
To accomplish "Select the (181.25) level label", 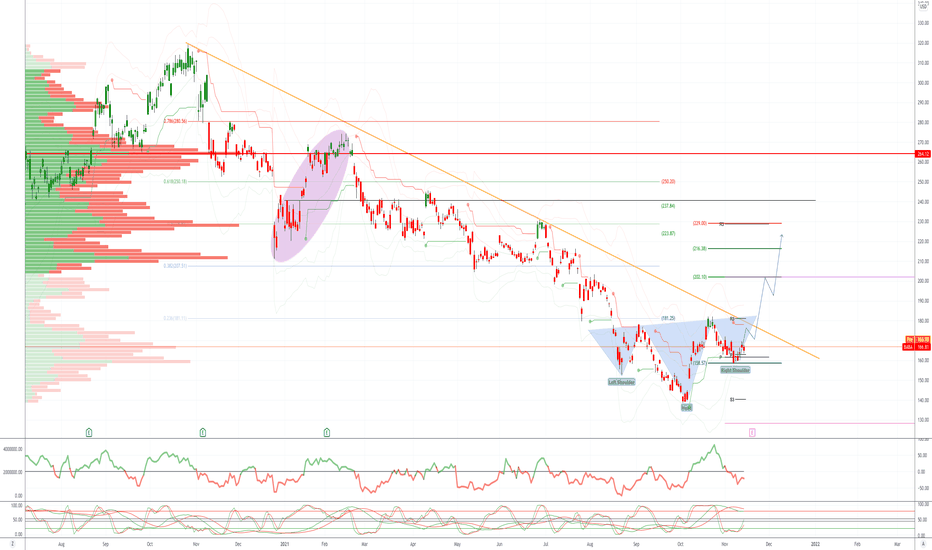I will [x=668, y=319].
